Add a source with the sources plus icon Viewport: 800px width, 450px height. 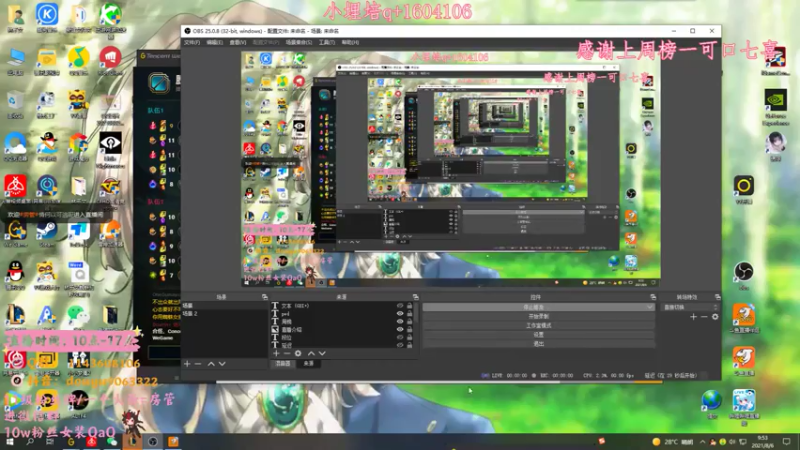276,353
